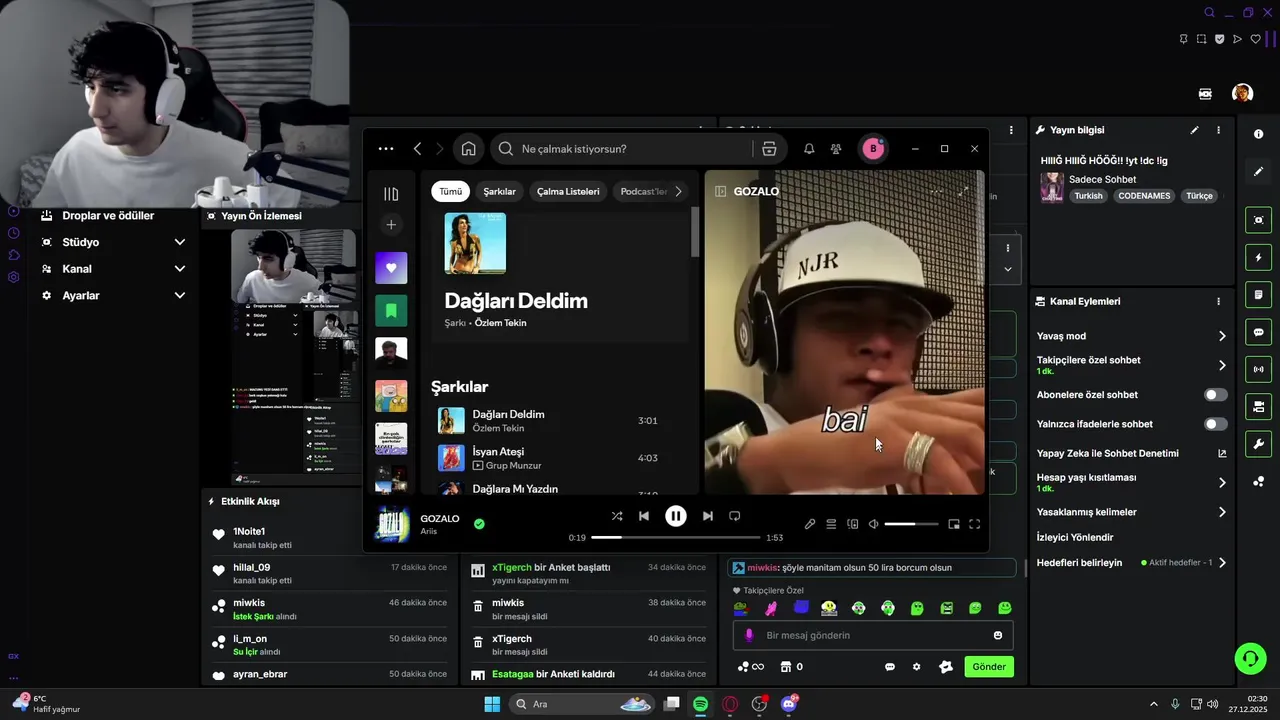Open Özlem Tekin artist link under title
Viewport: 1280px width, 720px height.
[x=500, y=323]
